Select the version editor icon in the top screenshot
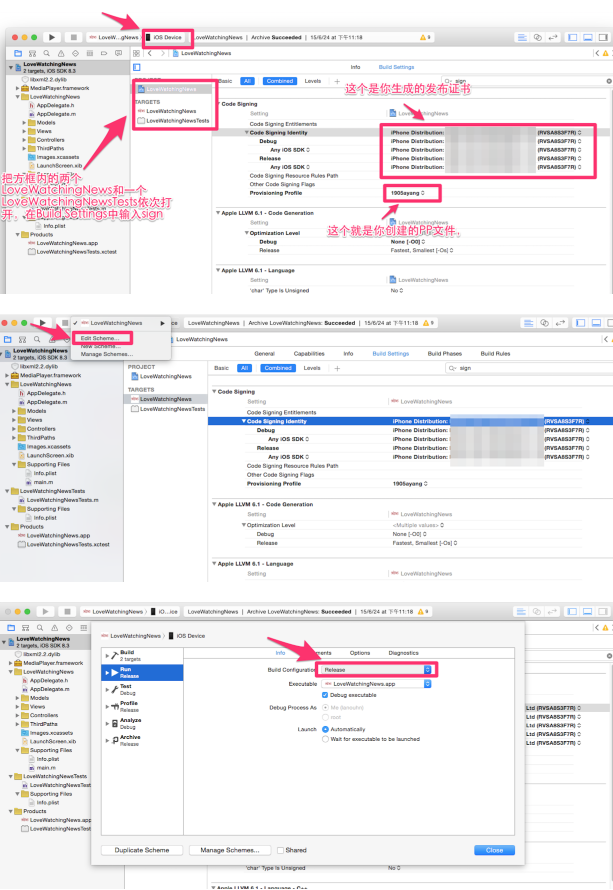Screen dimensions: 613x890 pos(552,37)
